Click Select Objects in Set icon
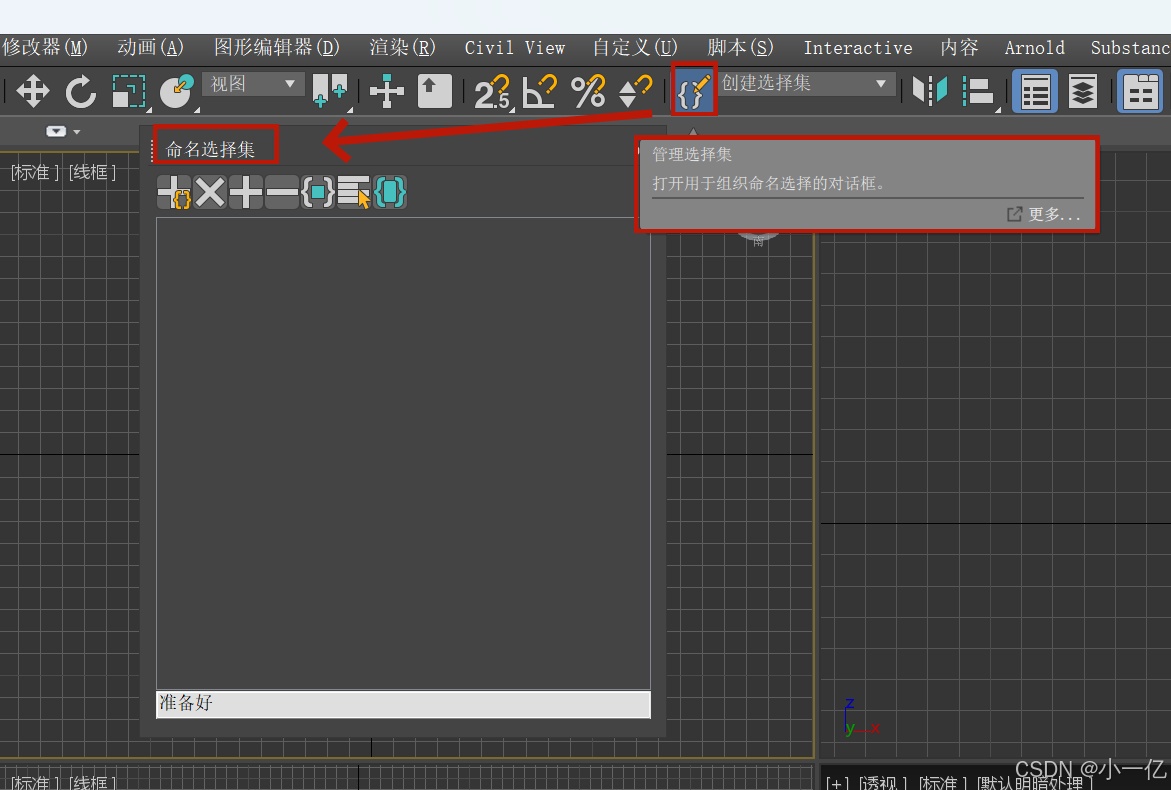Screen dimensions: 1171x790 click(317, 192)
